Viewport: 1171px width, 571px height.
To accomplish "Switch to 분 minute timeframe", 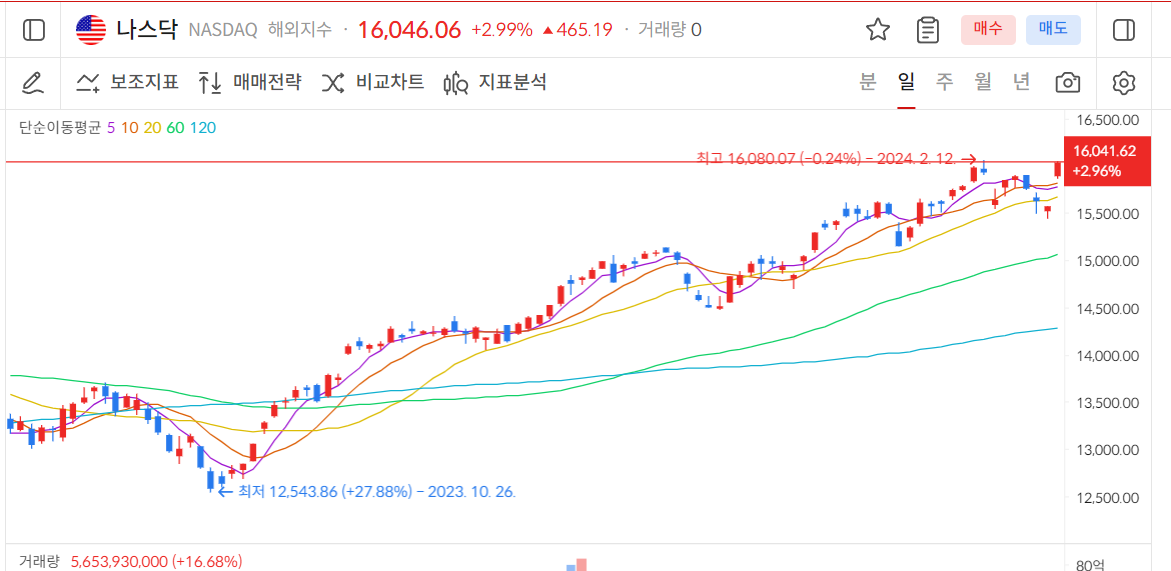I will [867, 82].
